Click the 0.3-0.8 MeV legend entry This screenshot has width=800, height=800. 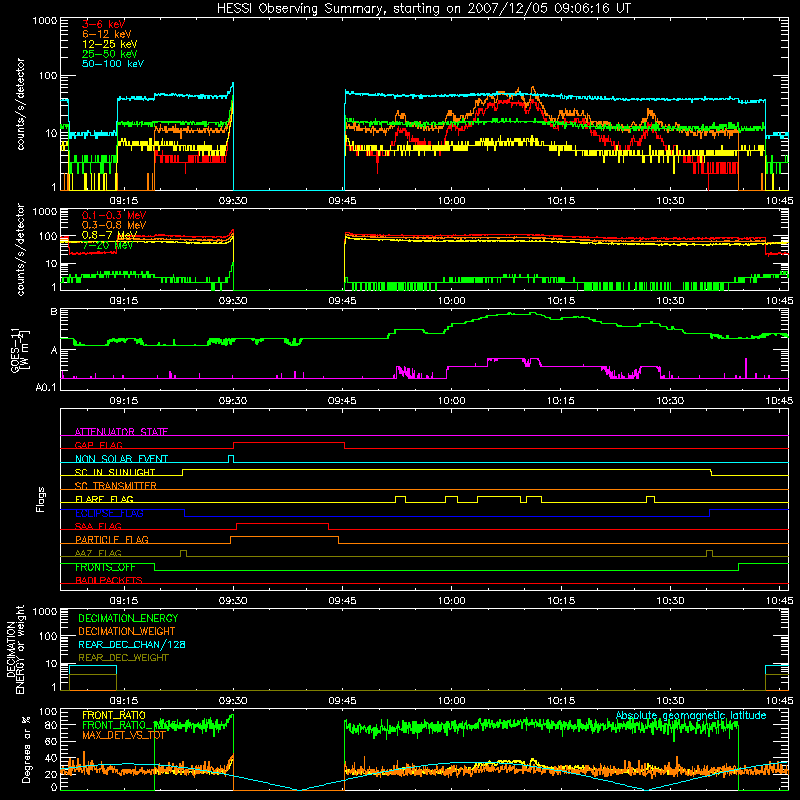114,225
